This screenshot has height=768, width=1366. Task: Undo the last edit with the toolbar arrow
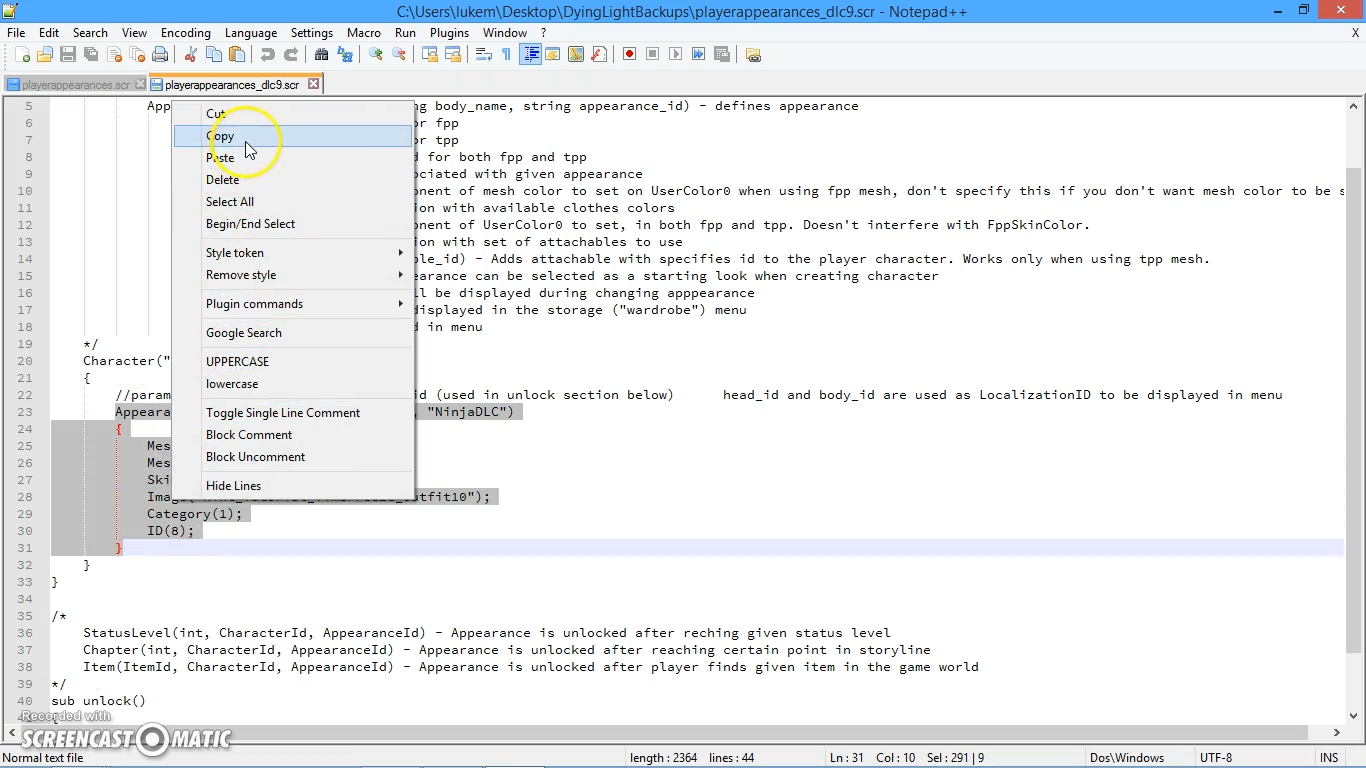268,55
